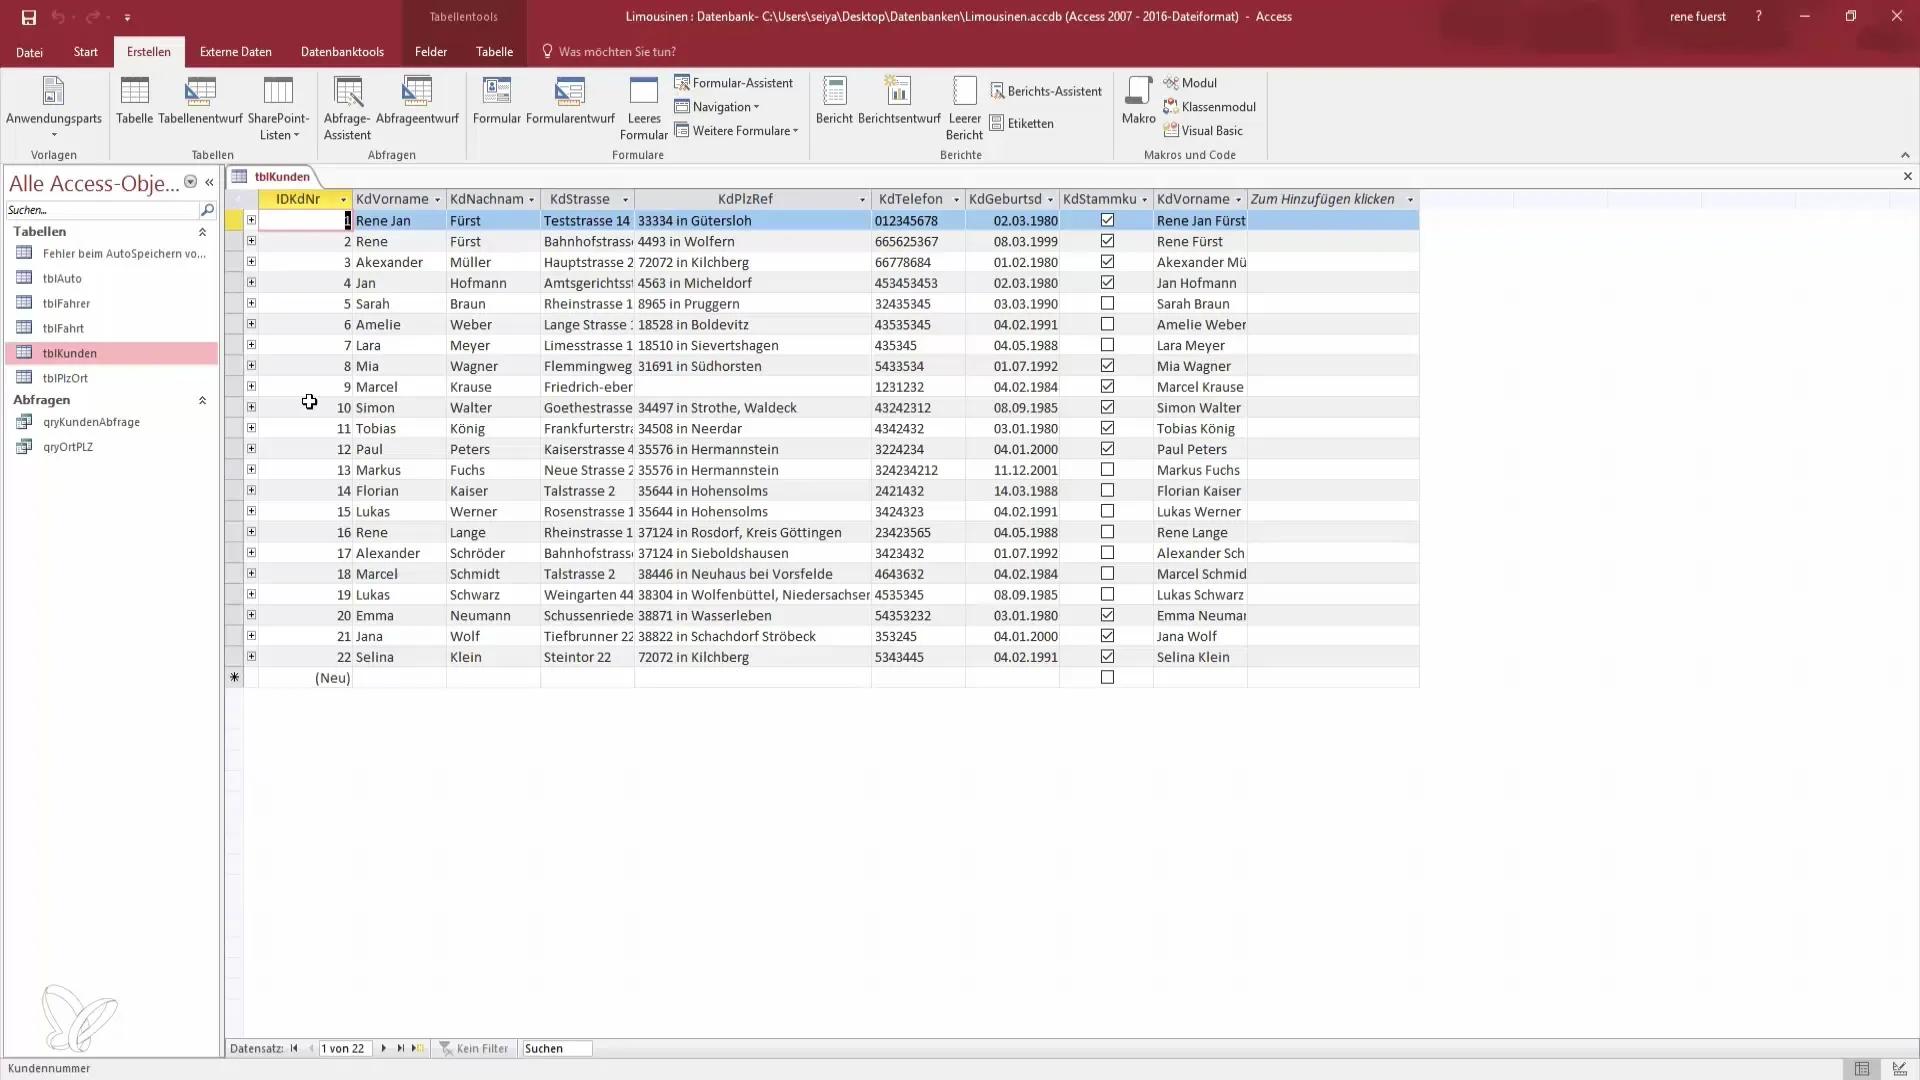Open Tabellenentwurf table design
Viewport: 1920px width, 1080px height.
click(x=200, y=101)
